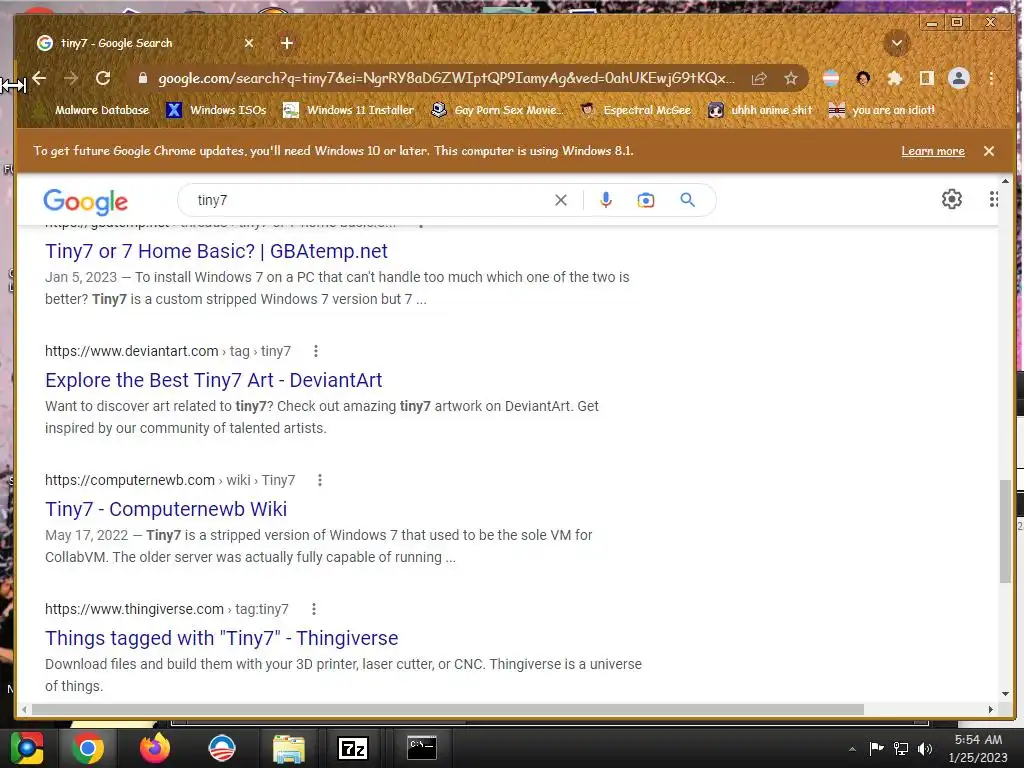The width and height of the screenshot is (1024, 768).
Task: Open the 'you are an idiot!' bookmark
Action: tap(882, 110)
